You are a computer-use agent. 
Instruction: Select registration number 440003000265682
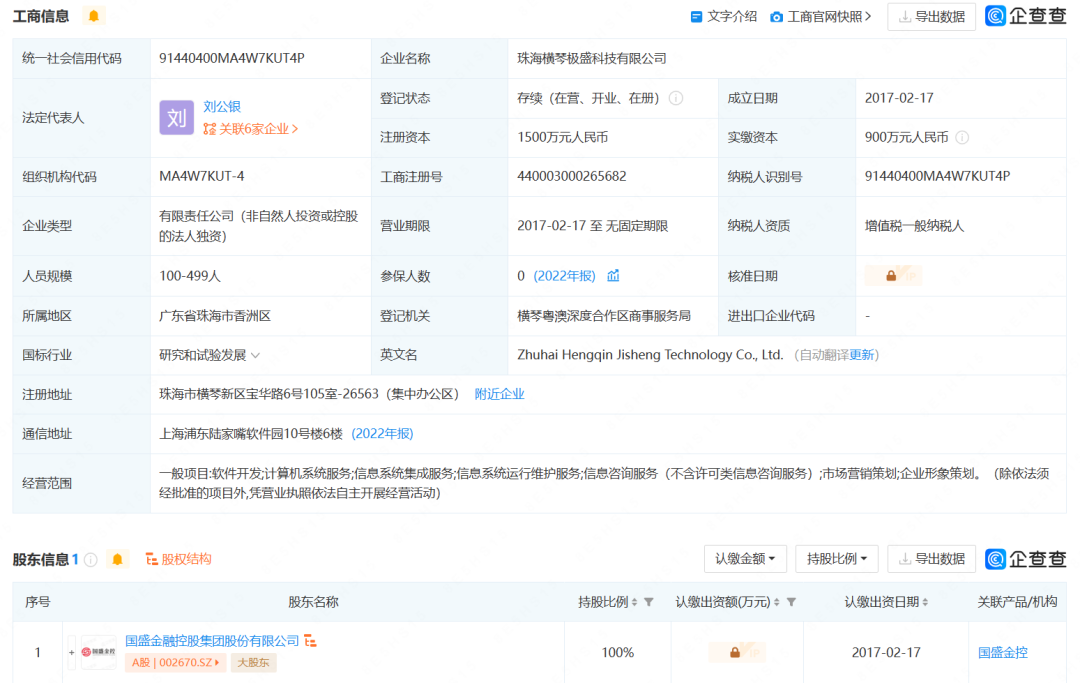tap(572, 177)
